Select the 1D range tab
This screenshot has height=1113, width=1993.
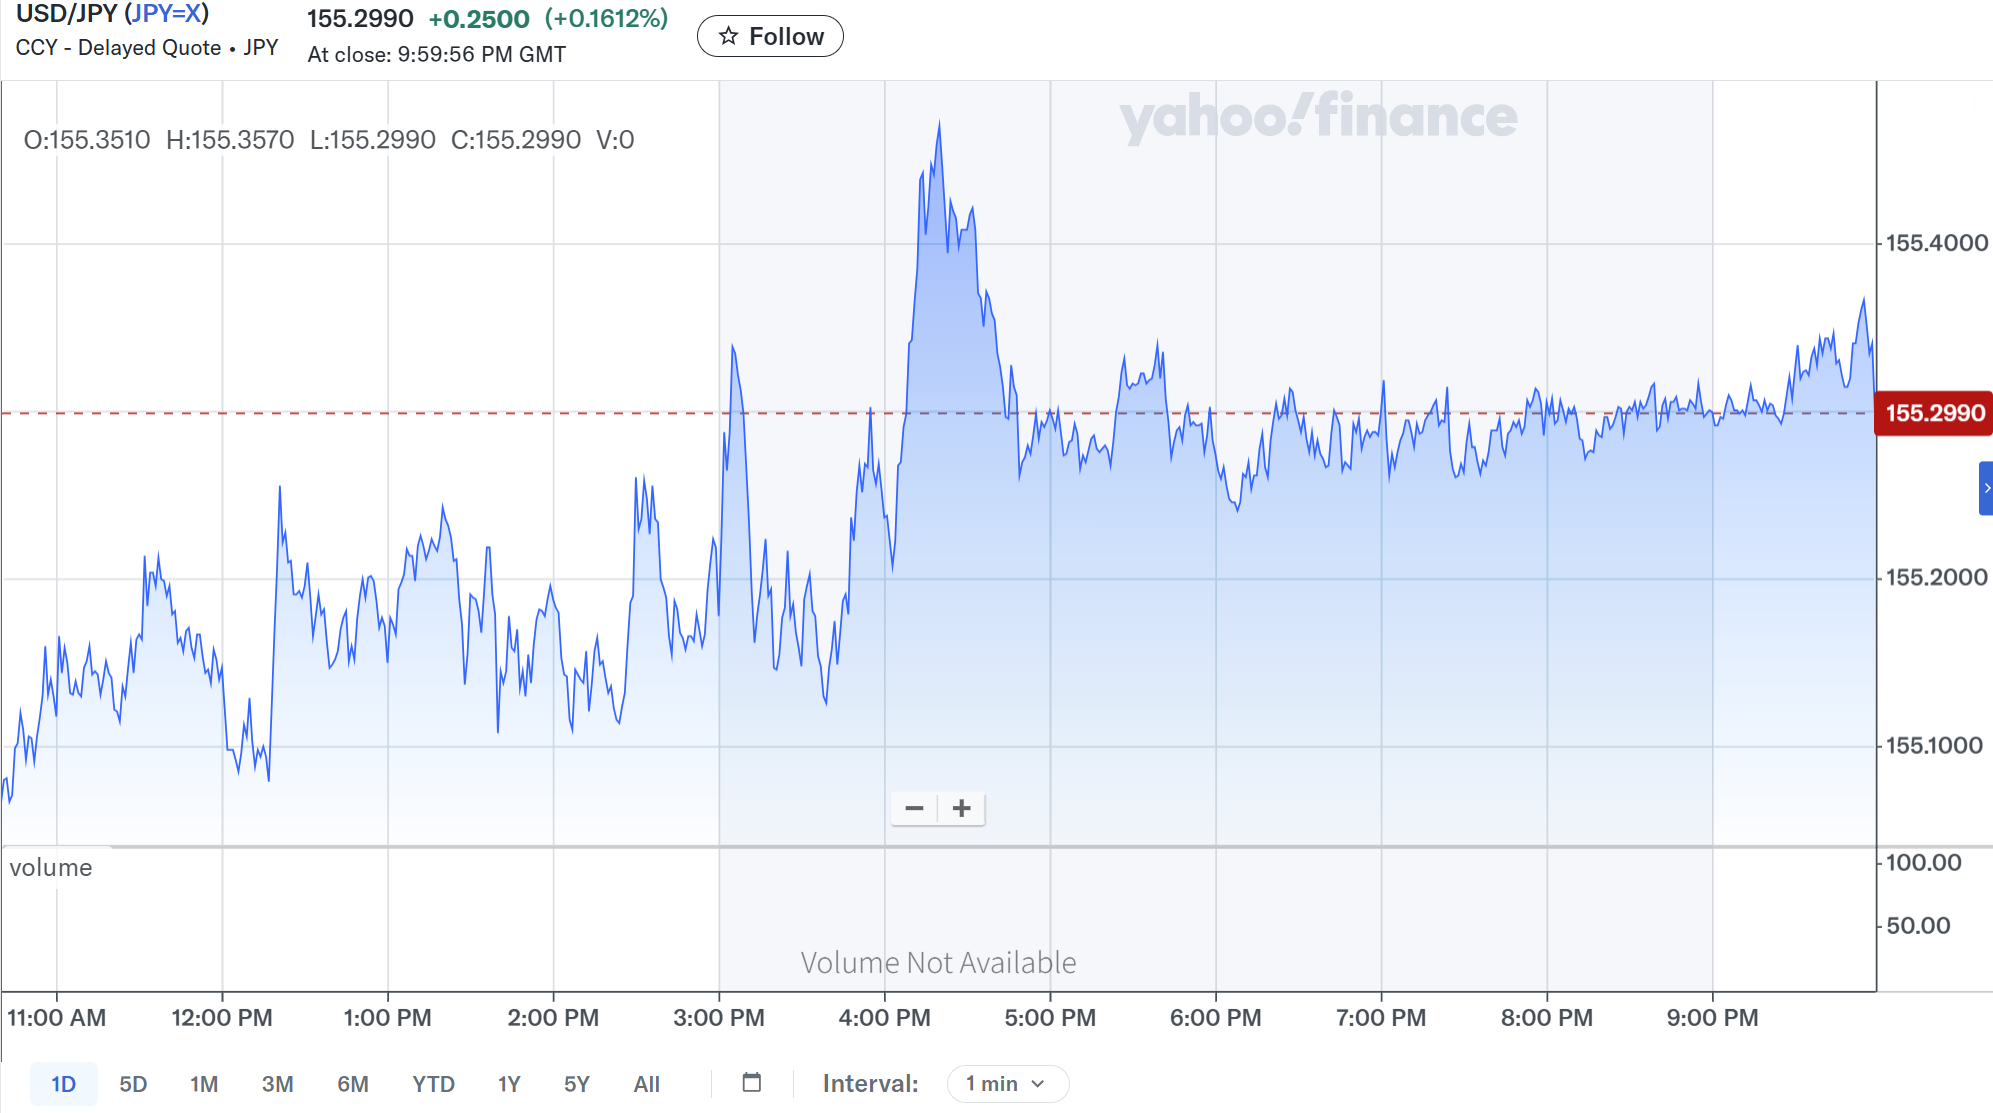pyautogui.click(x=63, y=1084)
